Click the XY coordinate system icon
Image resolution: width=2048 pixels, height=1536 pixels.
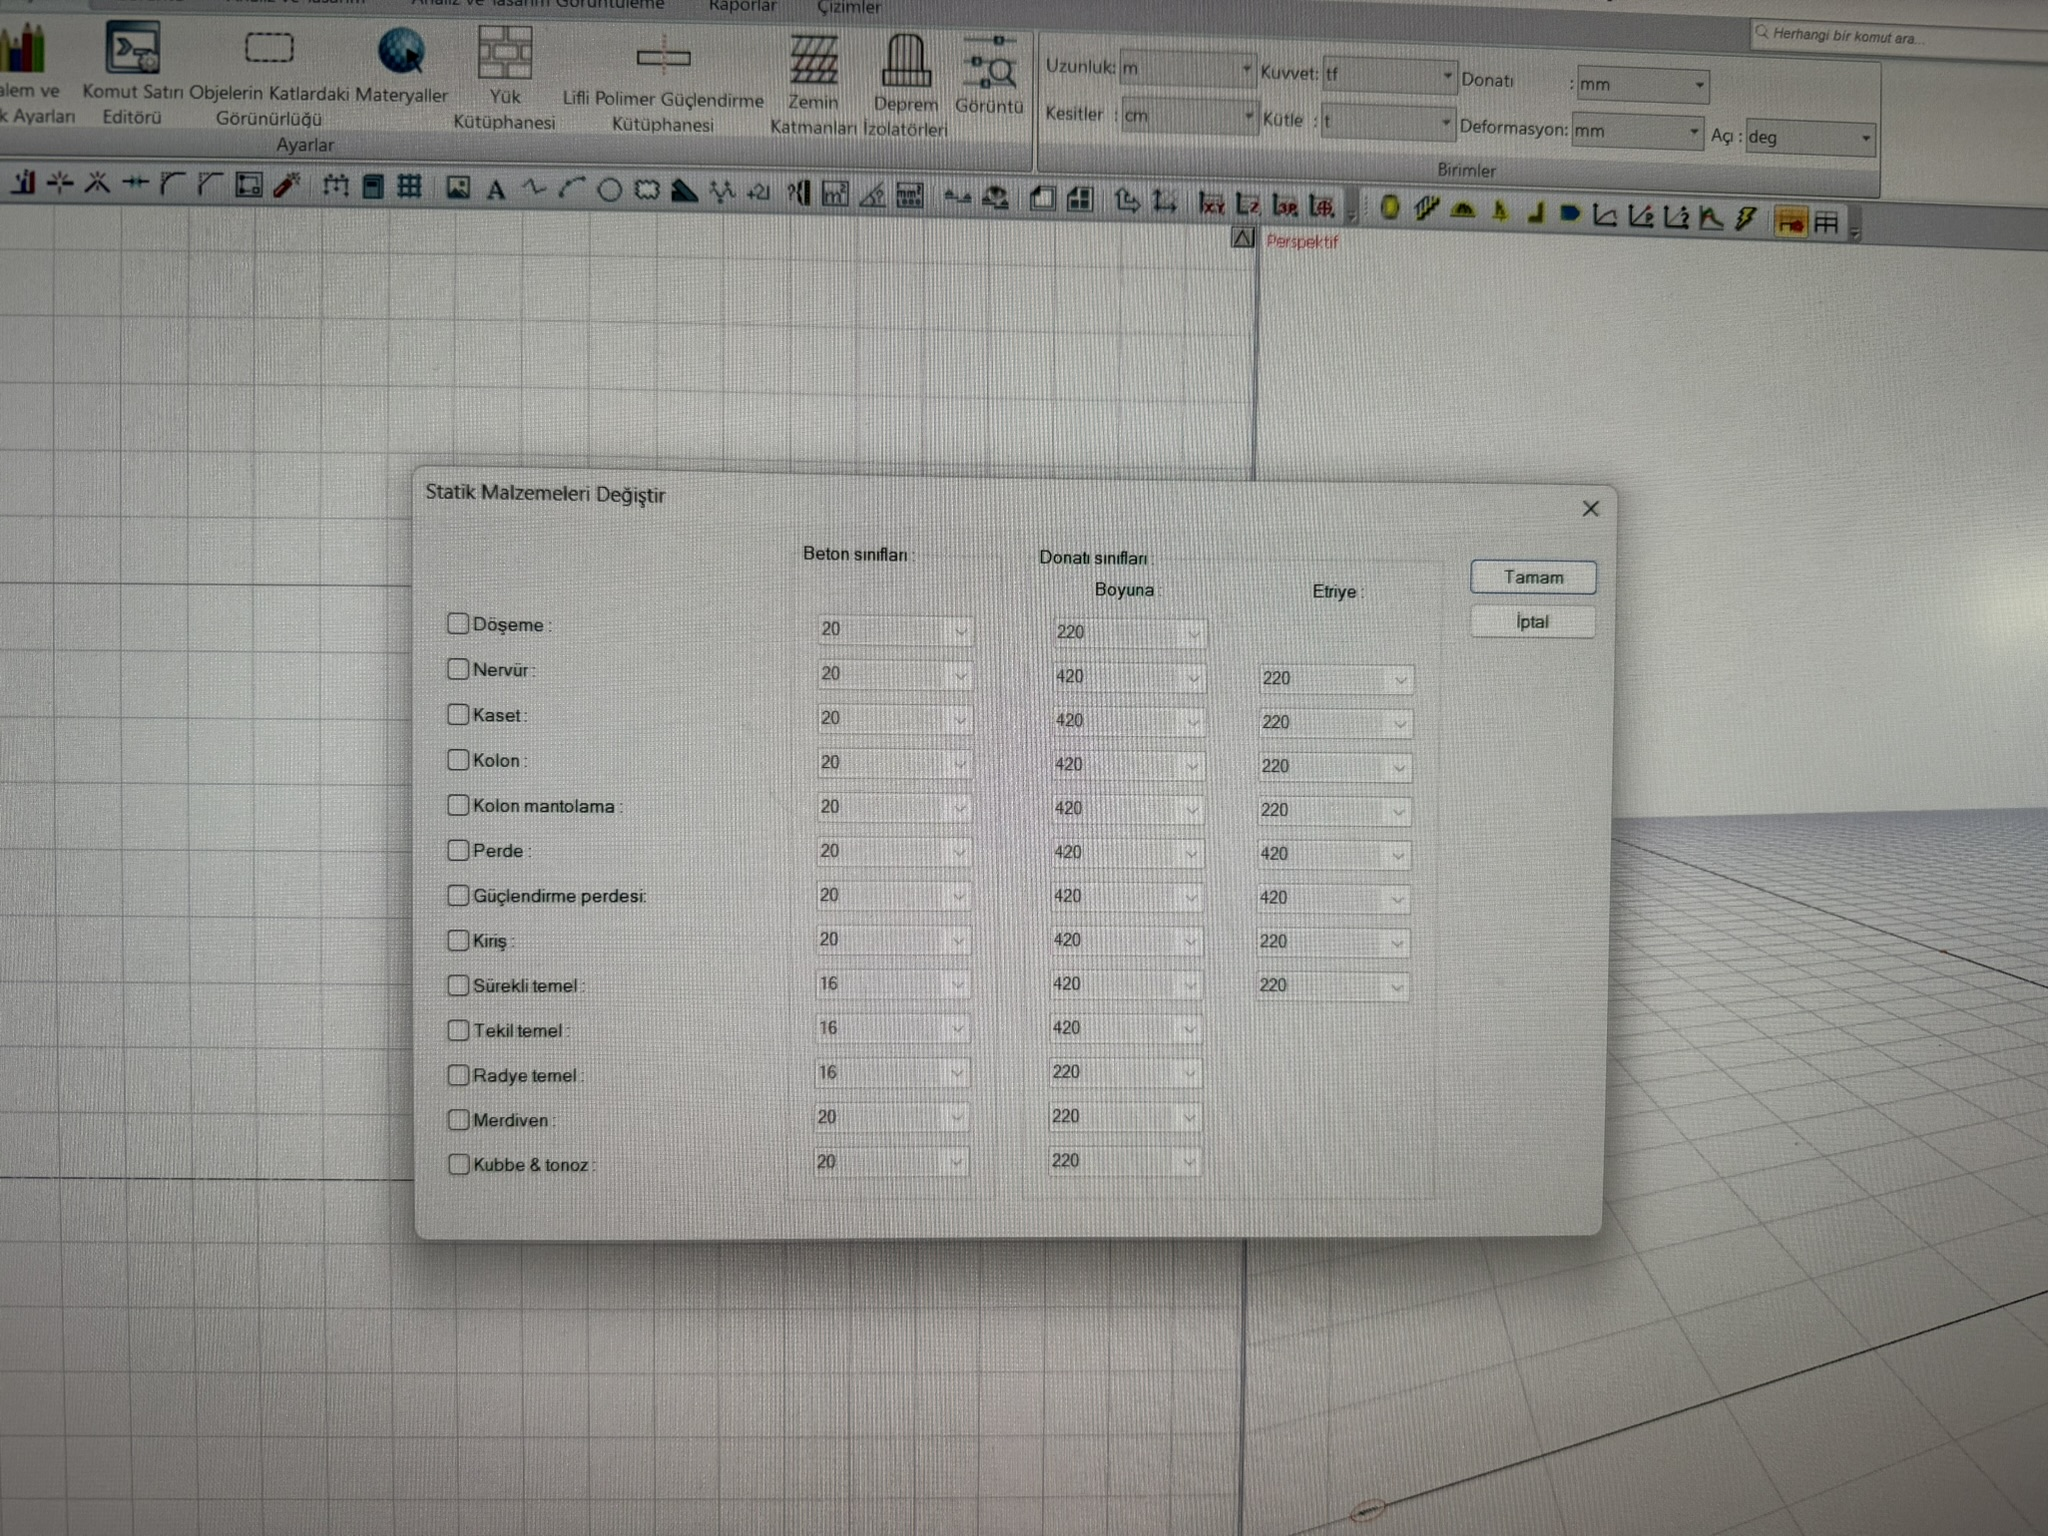click(x=1211, y=204)
